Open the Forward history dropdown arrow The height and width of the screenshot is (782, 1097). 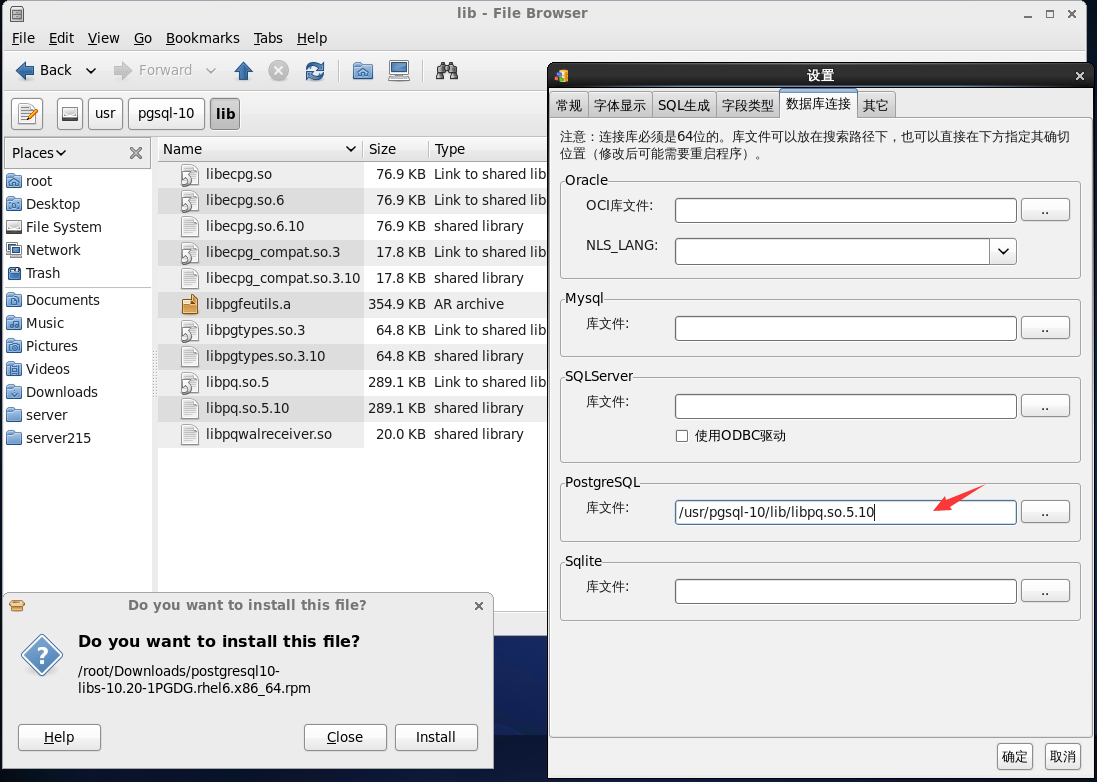pos(211,71)
